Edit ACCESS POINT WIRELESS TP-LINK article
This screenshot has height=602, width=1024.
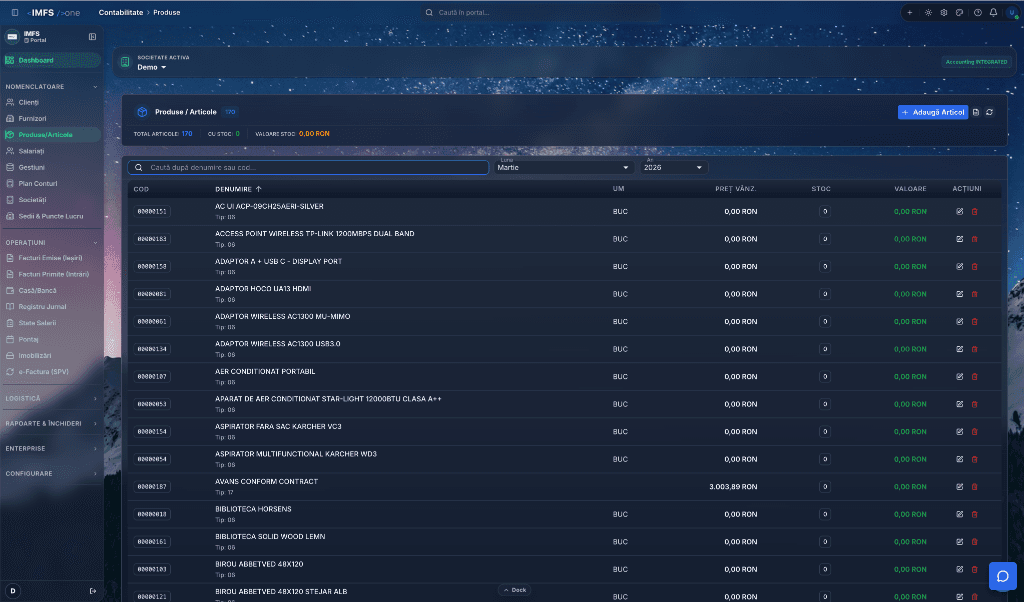[x=959, y=239]
